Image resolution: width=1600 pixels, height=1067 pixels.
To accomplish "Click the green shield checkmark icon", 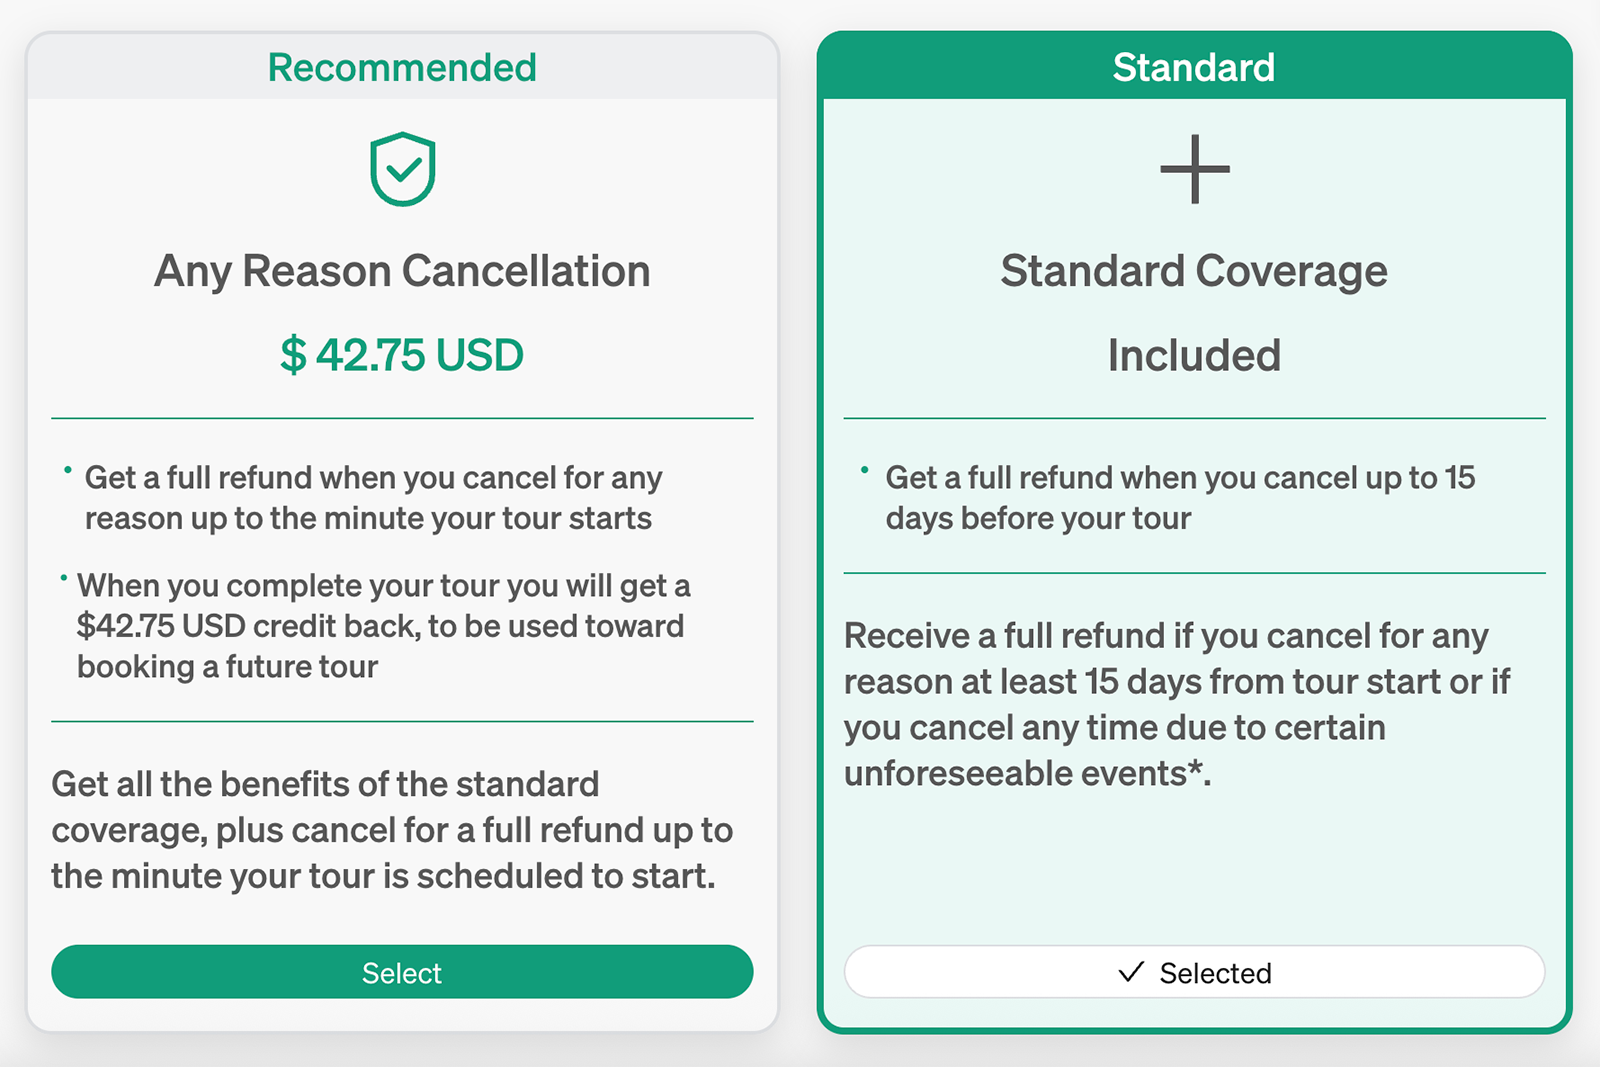I will point(402,169).
